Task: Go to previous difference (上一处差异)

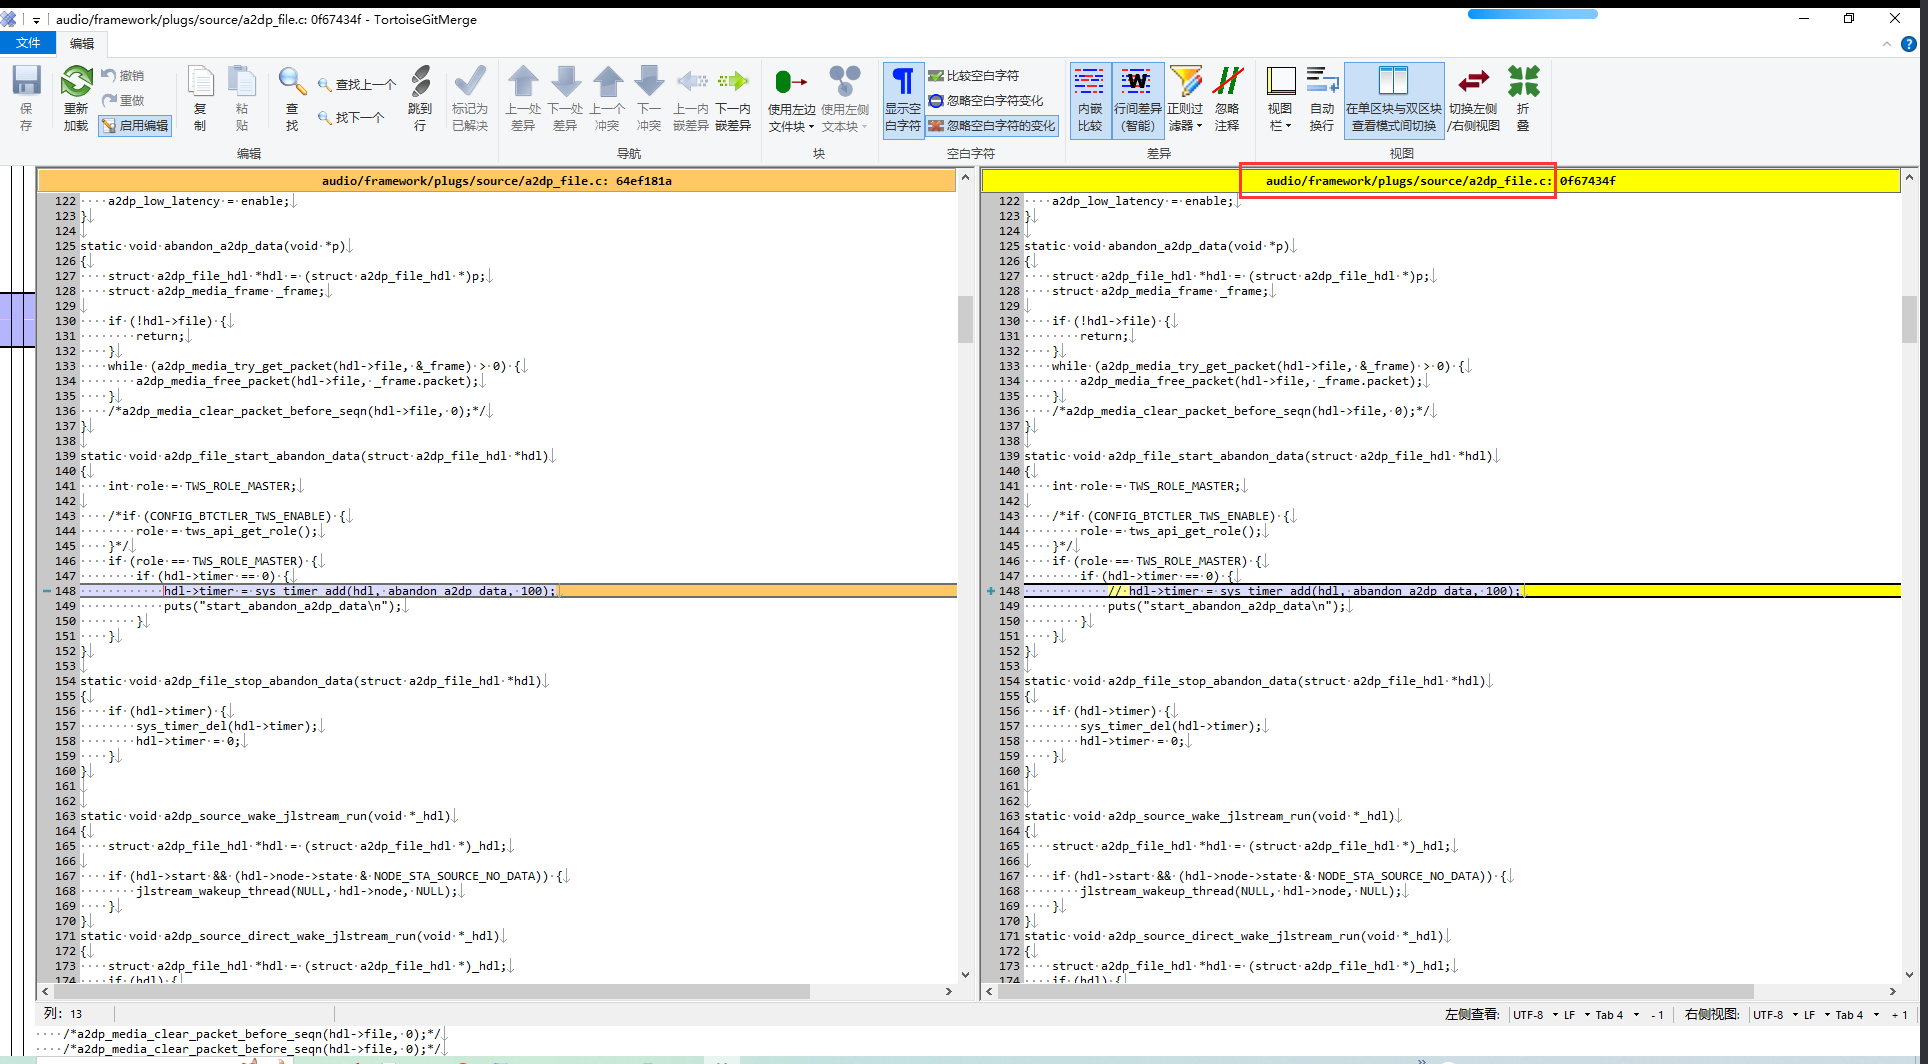Action: pos(523,98)
